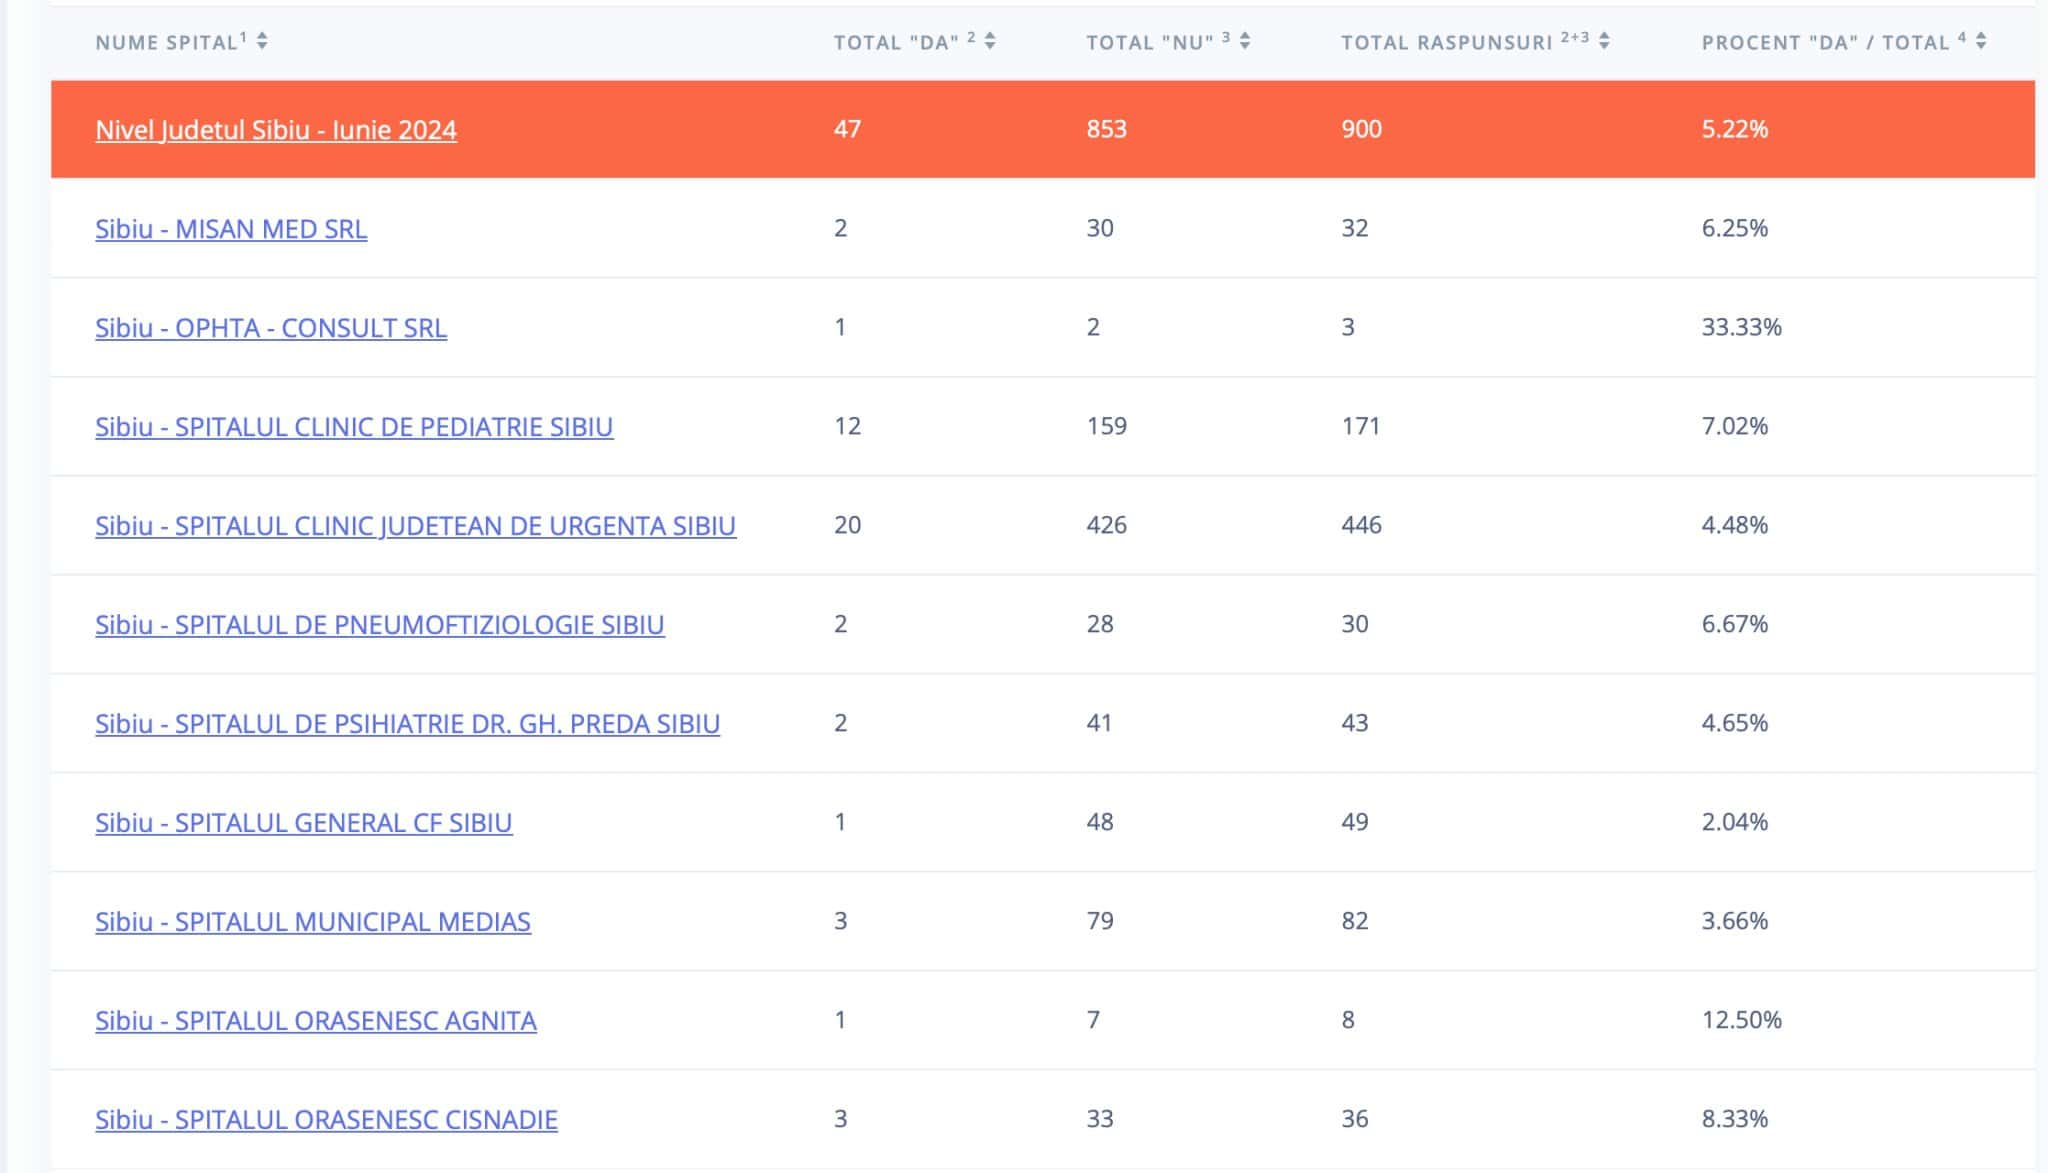Select the 2.04% value for General CF Sibiu
Image resolution: width=2048 pixels, height=1173 pixels.
[x=1735, y=822]
